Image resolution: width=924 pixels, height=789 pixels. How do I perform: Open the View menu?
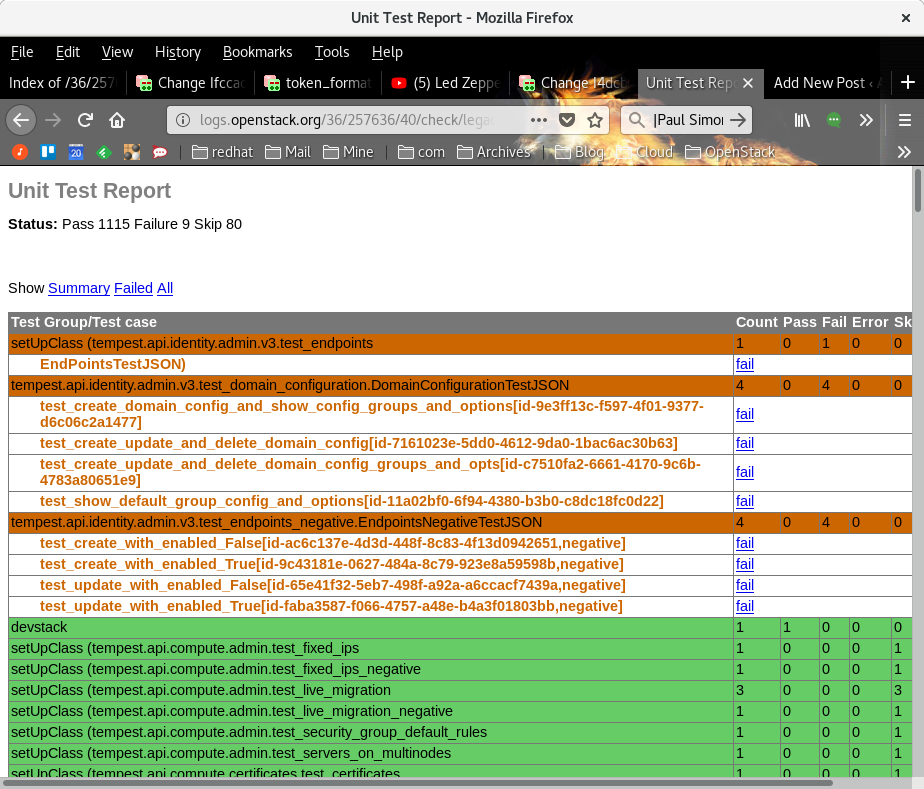(117, 52)
